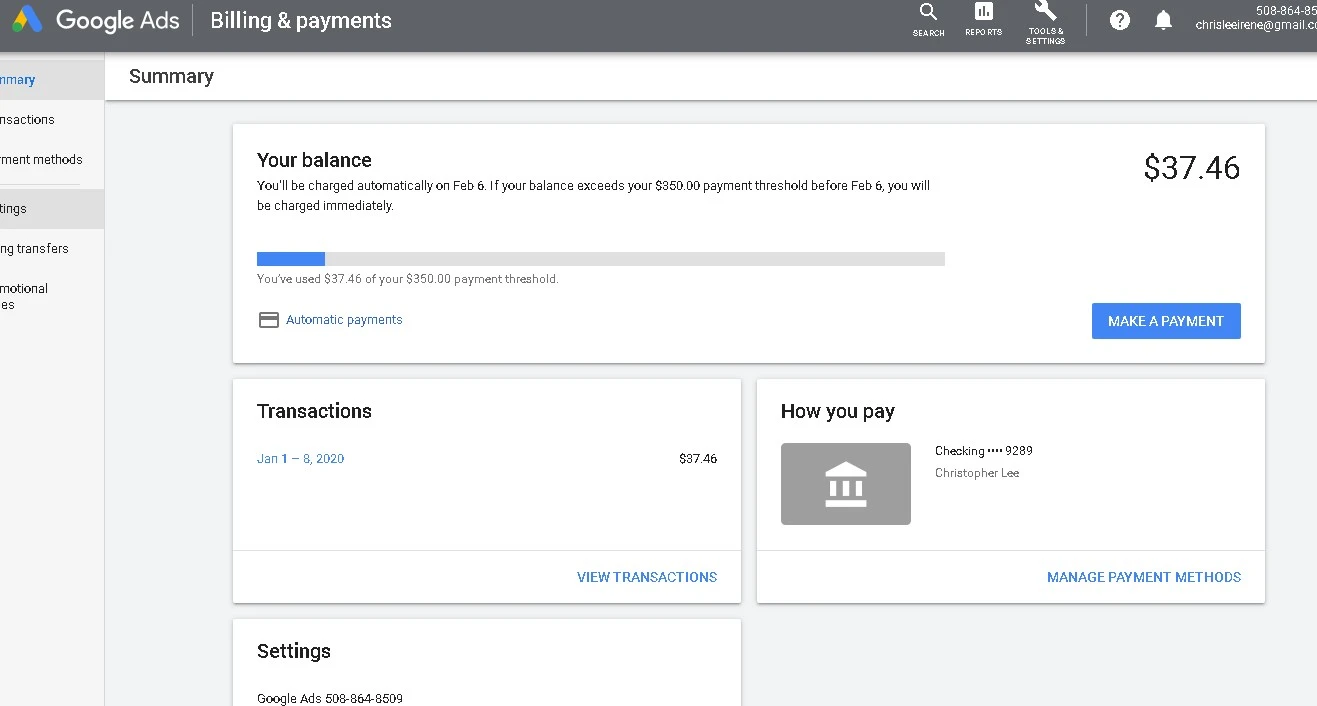Open the Automatic payments link
Viewport: 1317px width, 706px height.
[x=344, y=320]
